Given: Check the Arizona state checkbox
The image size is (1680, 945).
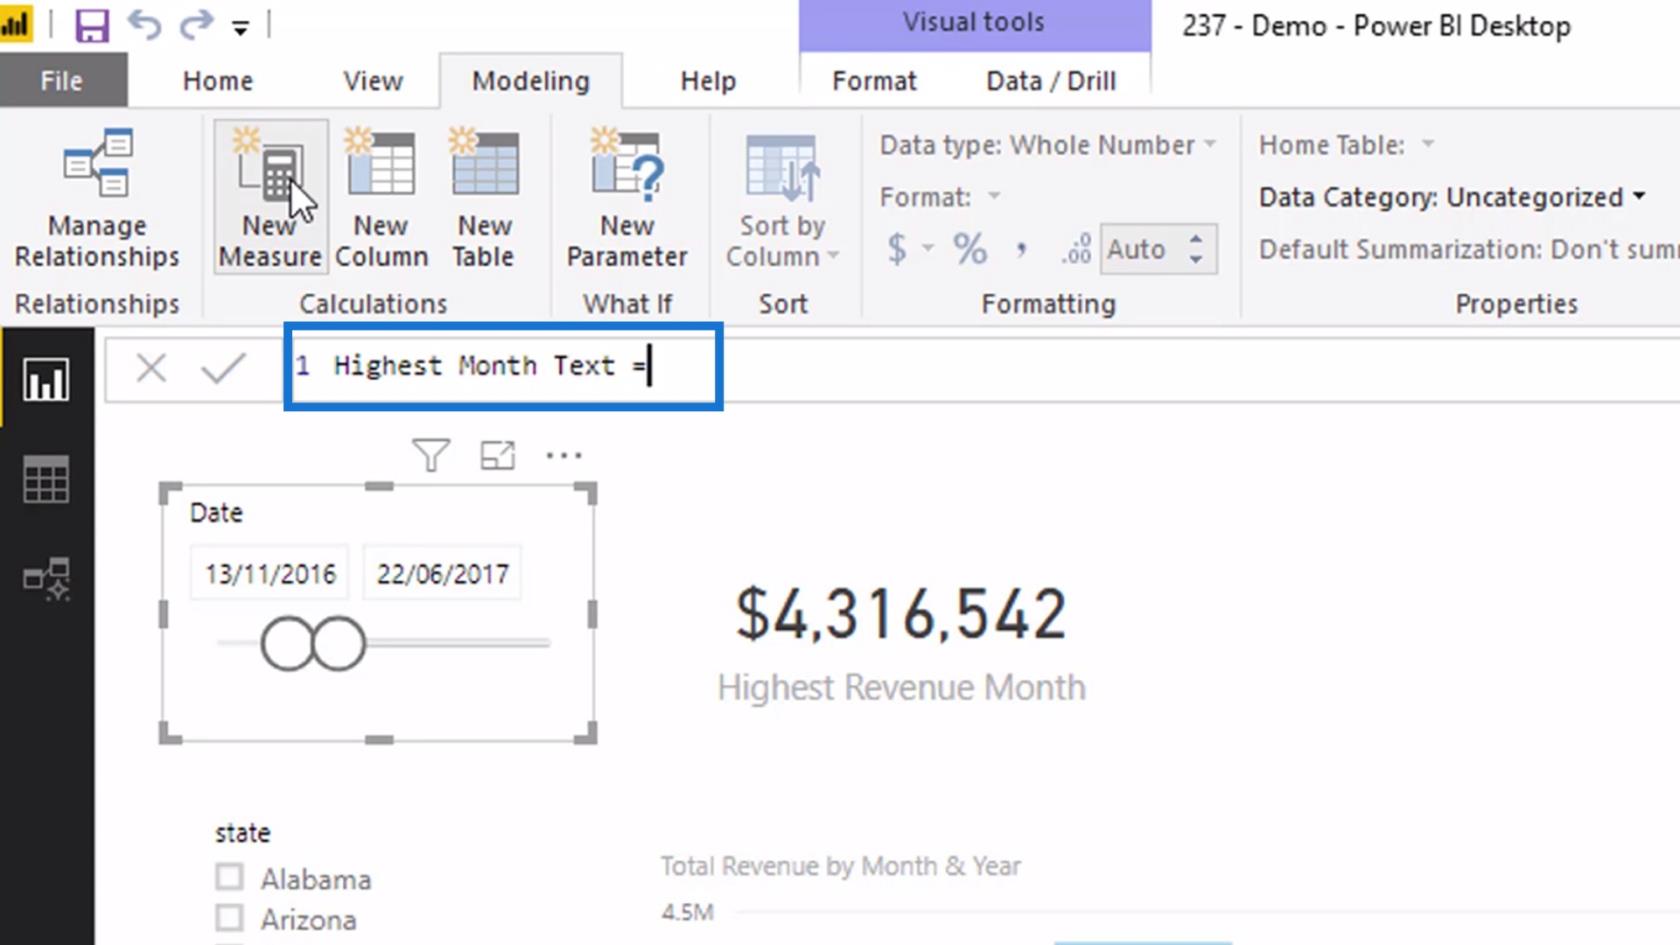Looking at the screenshot, I should (229, 918).
